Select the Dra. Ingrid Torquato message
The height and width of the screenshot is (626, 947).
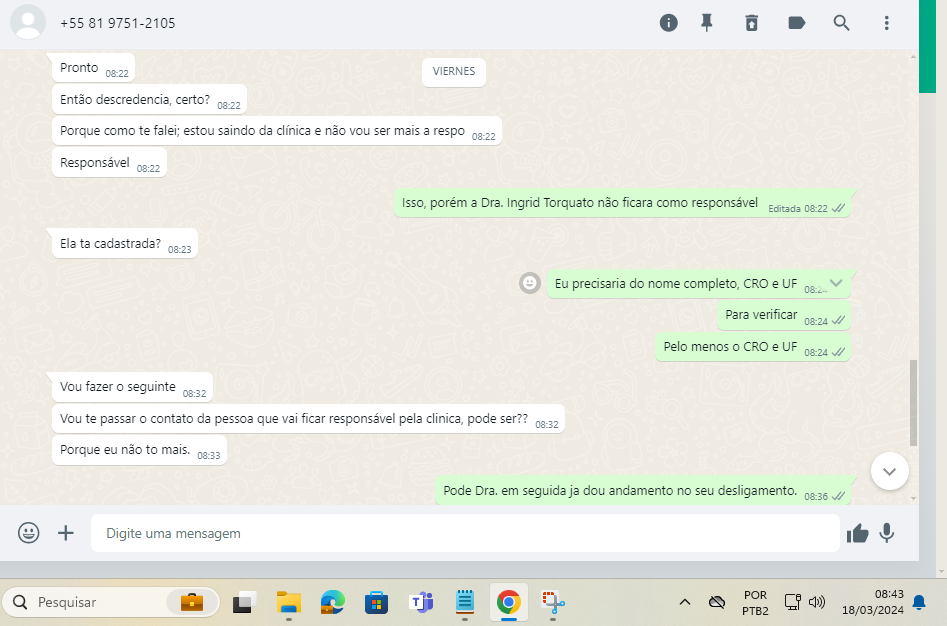(622, 203)
